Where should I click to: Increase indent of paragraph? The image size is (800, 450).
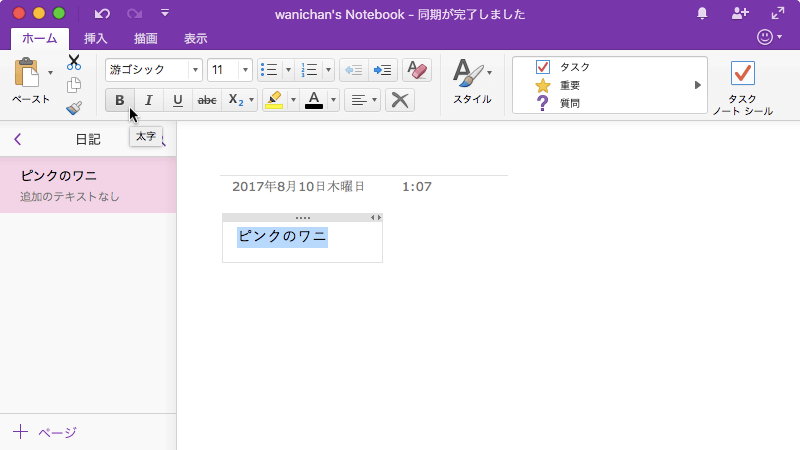click(x=382, y=70)
